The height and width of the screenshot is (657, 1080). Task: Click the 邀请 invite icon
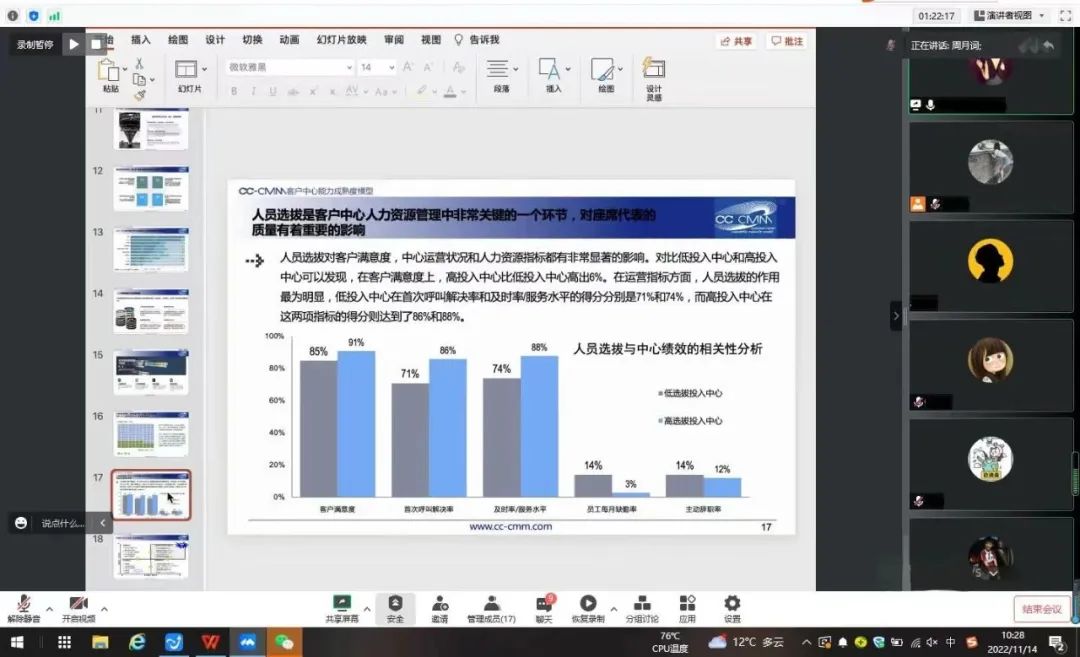(x=439, y=609)
